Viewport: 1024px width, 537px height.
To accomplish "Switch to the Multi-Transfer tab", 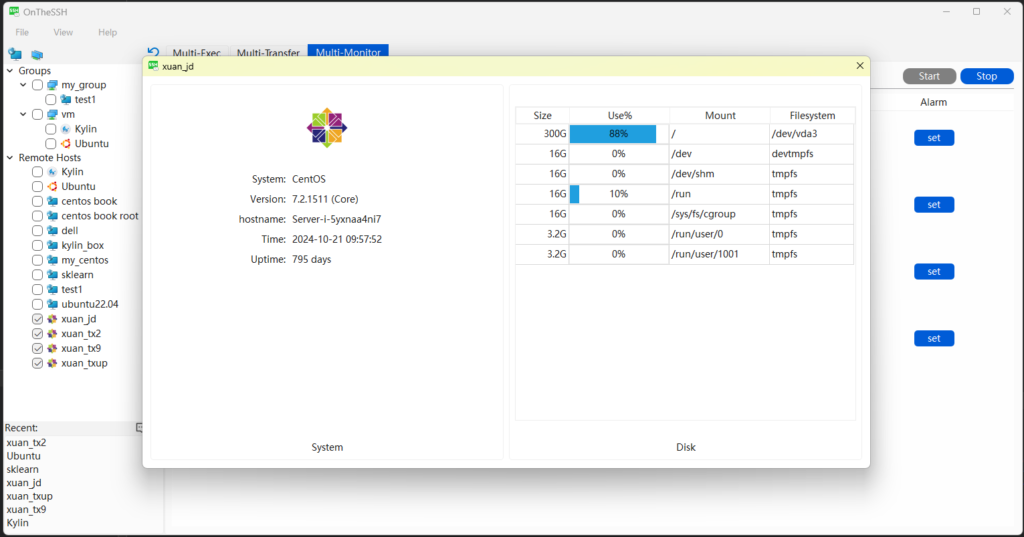I will (x=270, y=53).
